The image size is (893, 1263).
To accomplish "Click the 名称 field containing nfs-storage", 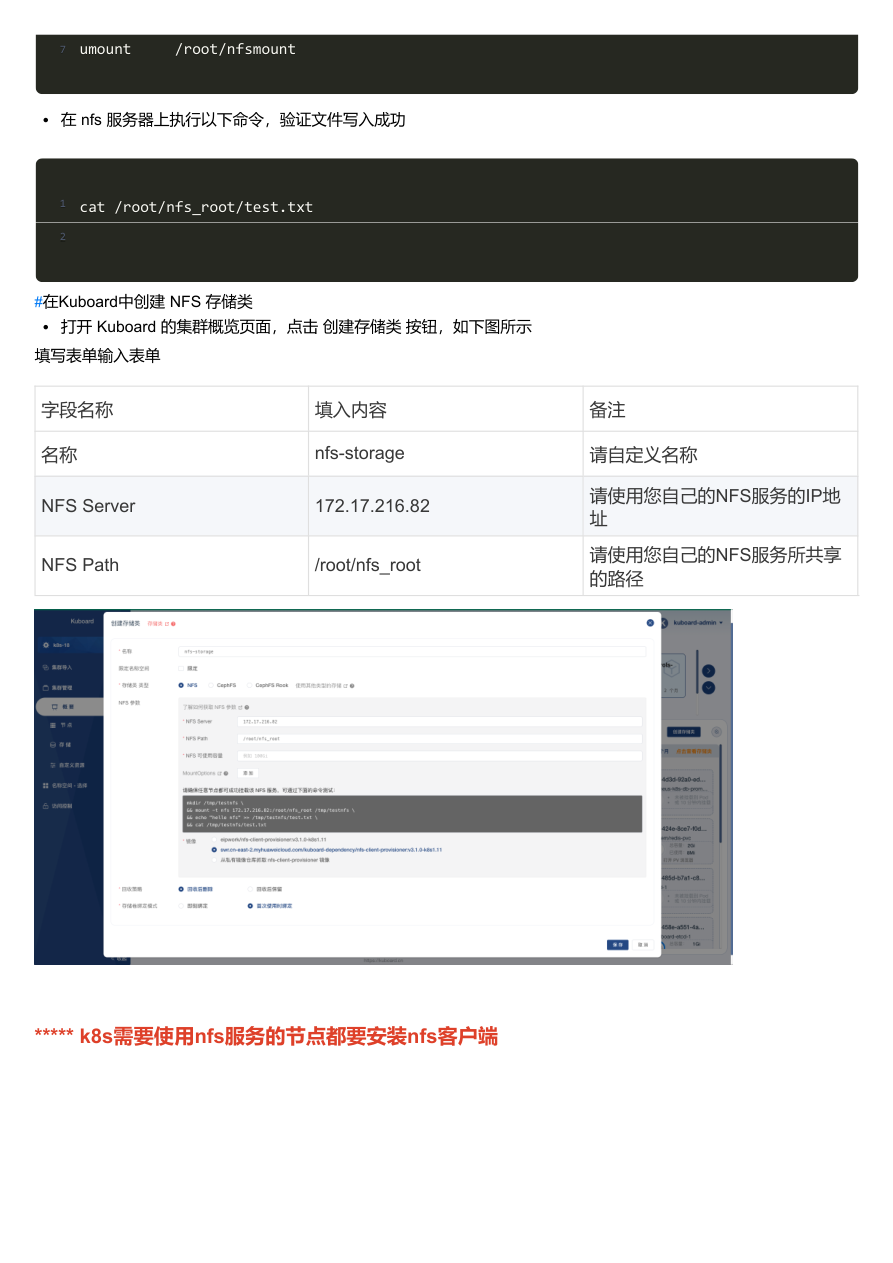I will coord(412,651).
